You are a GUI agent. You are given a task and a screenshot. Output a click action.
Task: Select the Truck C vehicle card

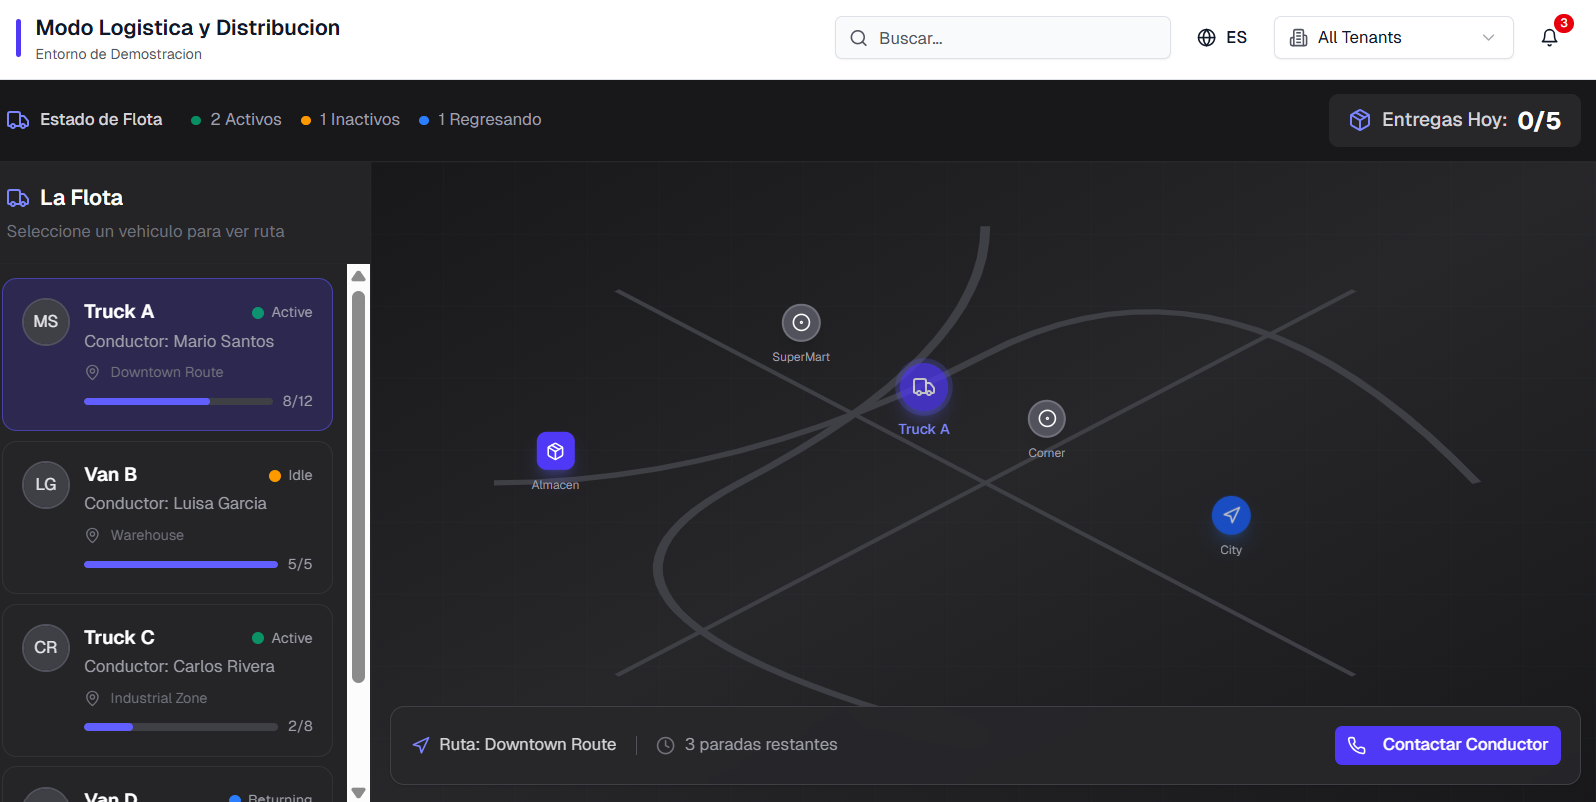point(167,680)
